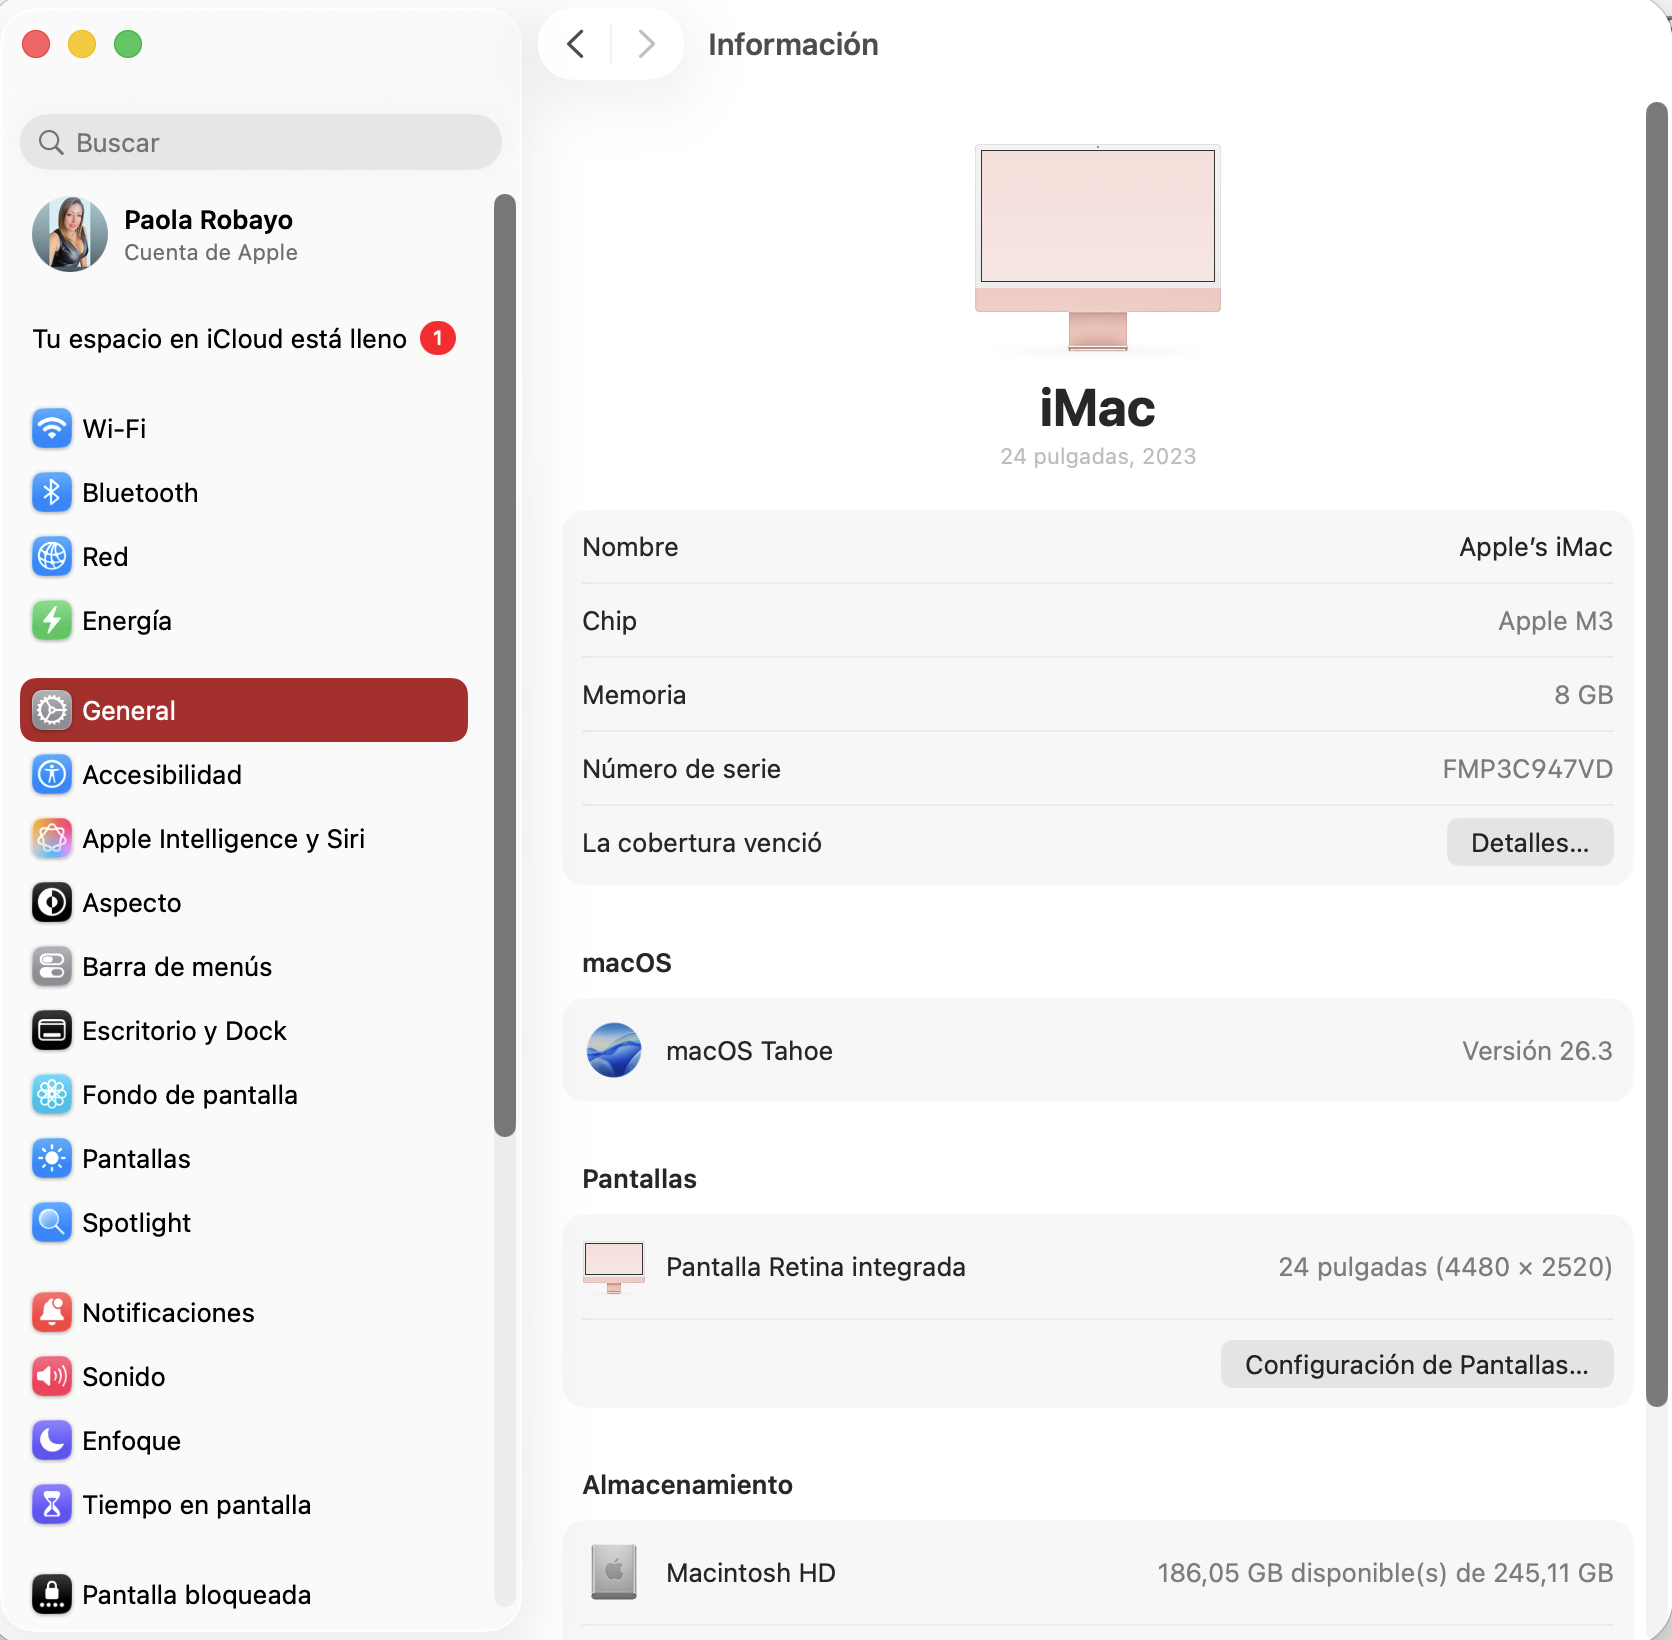The image size is (1672, 1640).
Task: Click the Buscar search field
Action: pos(260,143)
